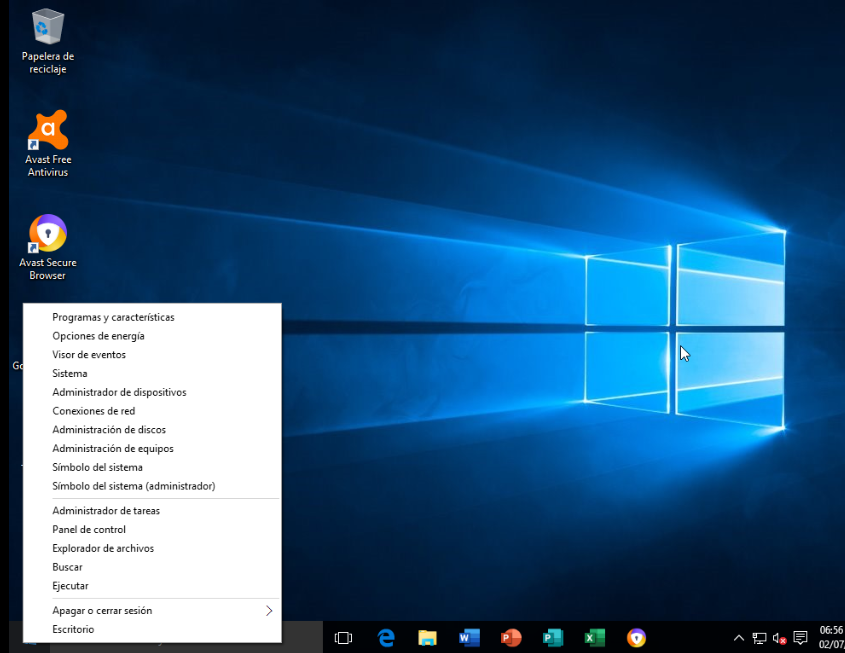Open Excel from the taskbar

click(x=595, y=638)
